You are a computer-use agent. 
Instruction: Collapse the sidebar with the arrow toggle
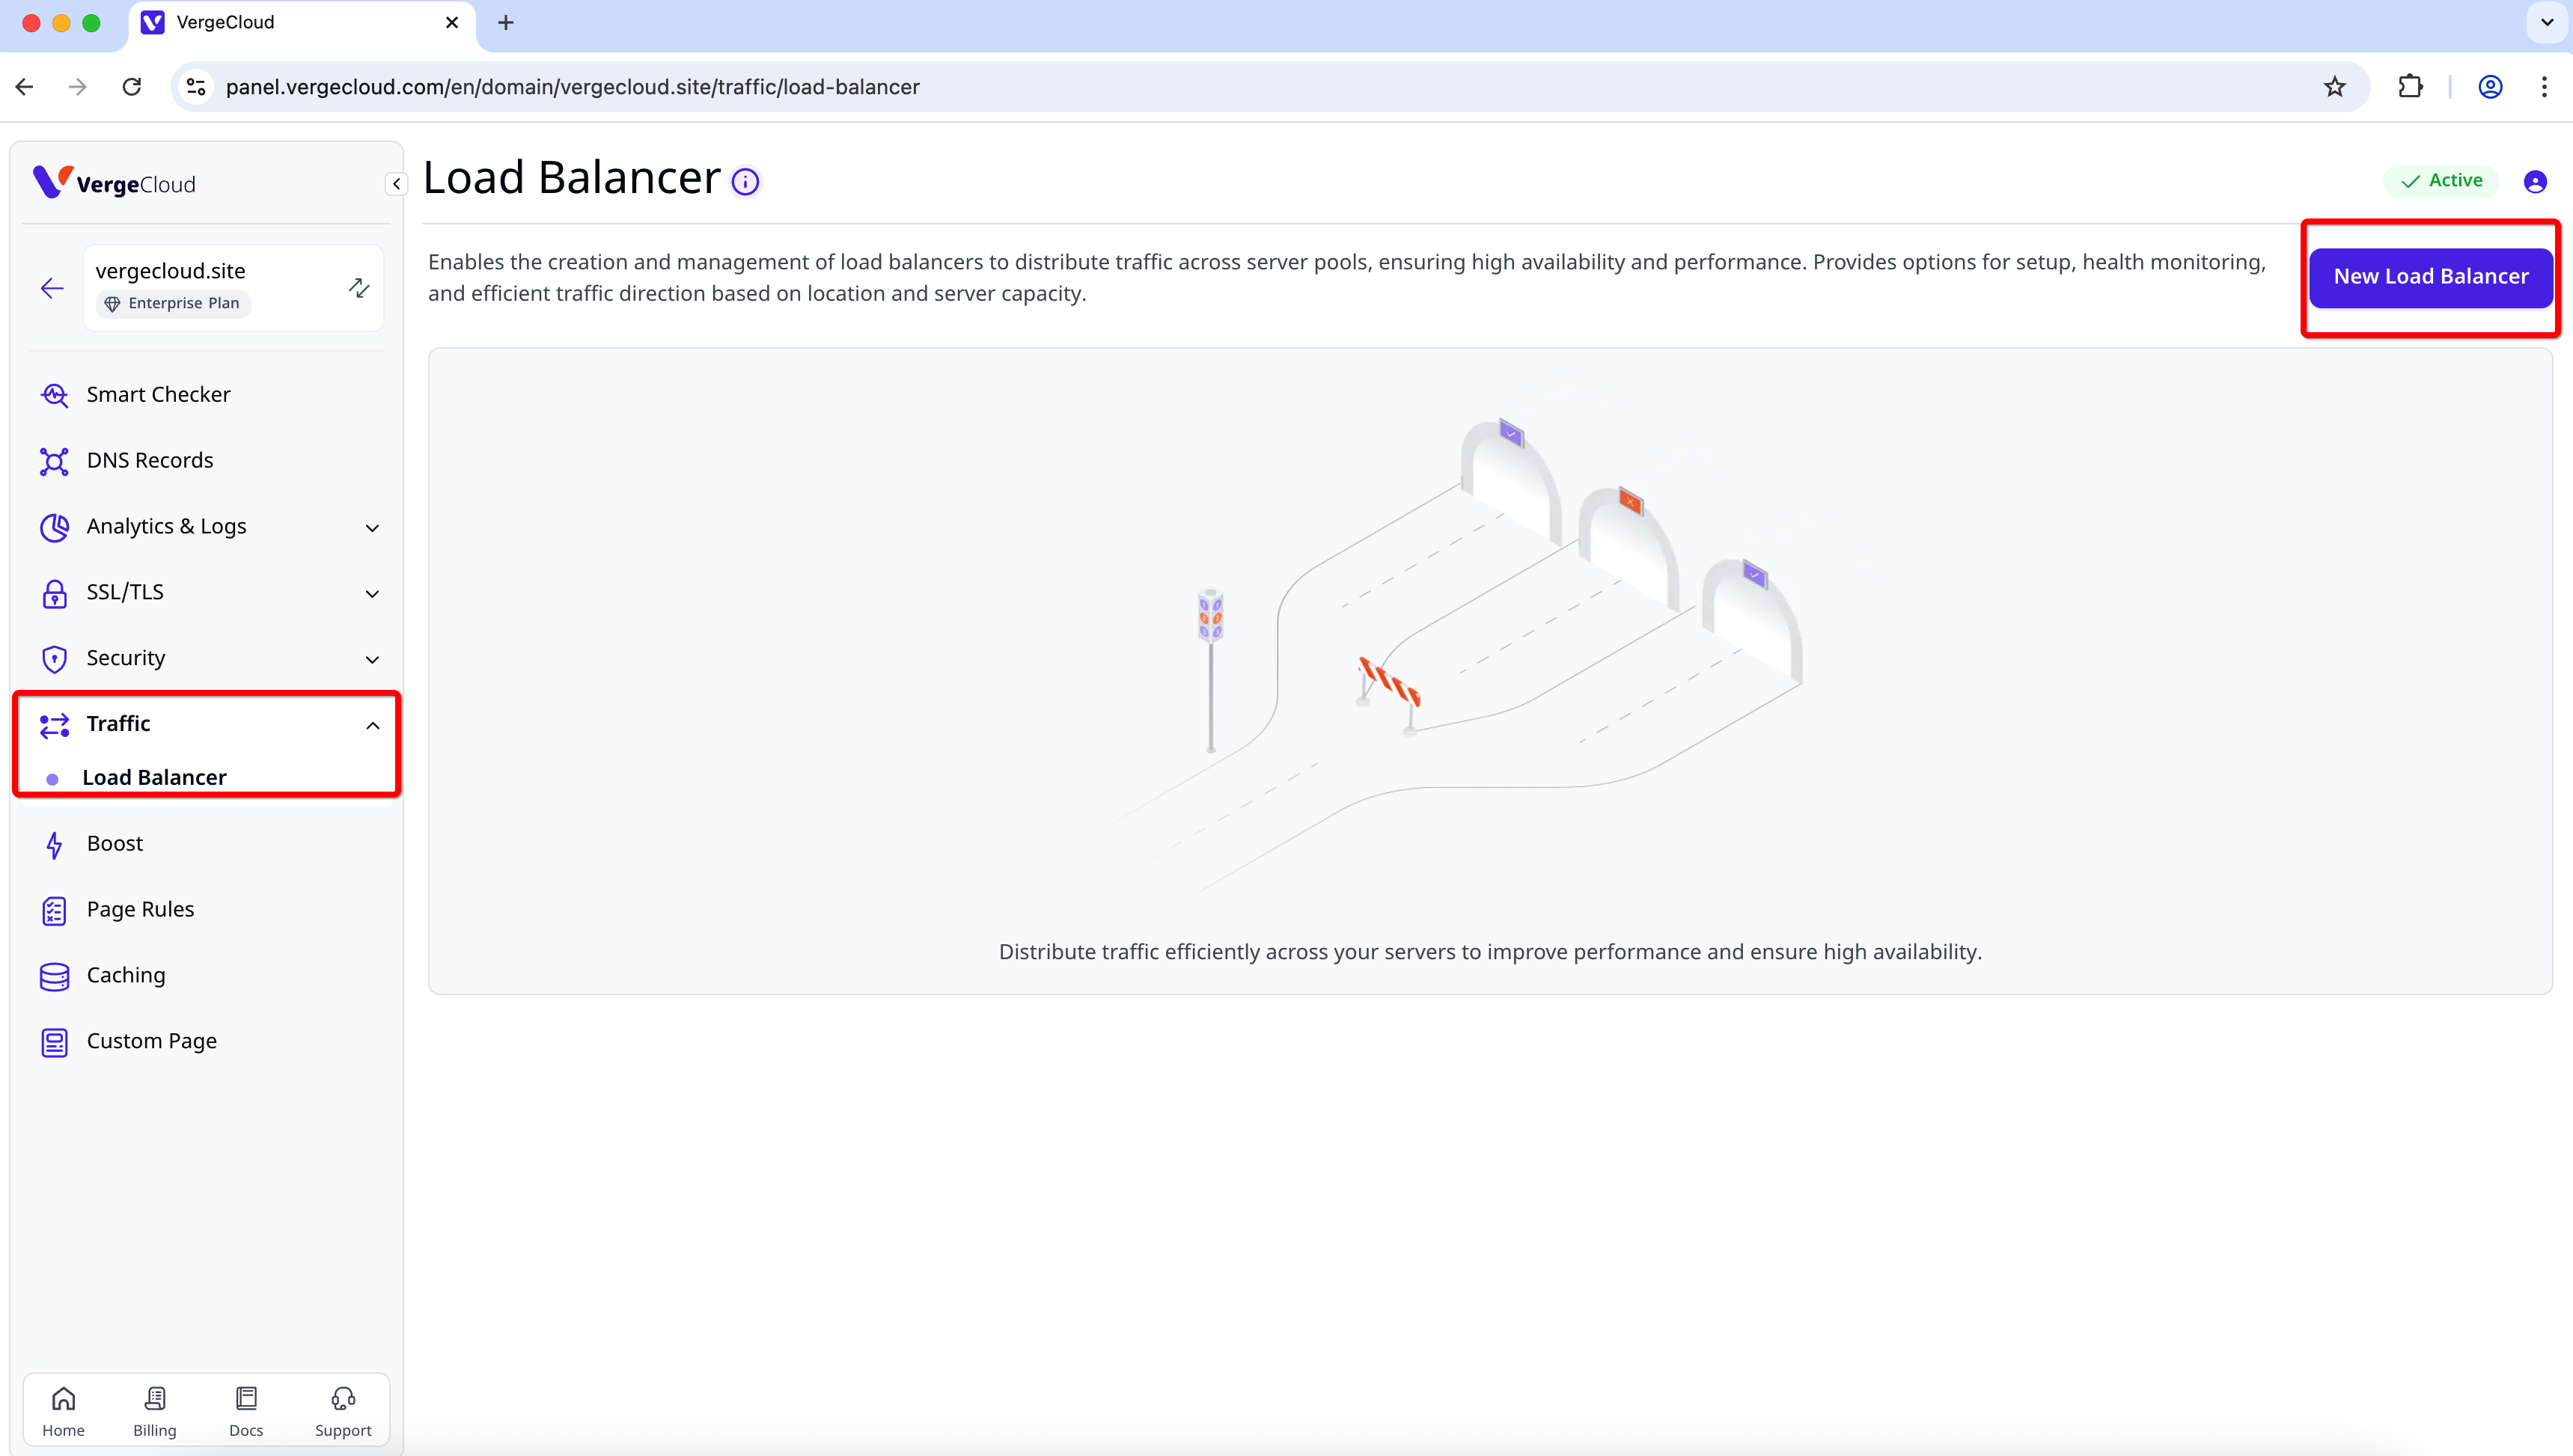click(x=397, y=183)
